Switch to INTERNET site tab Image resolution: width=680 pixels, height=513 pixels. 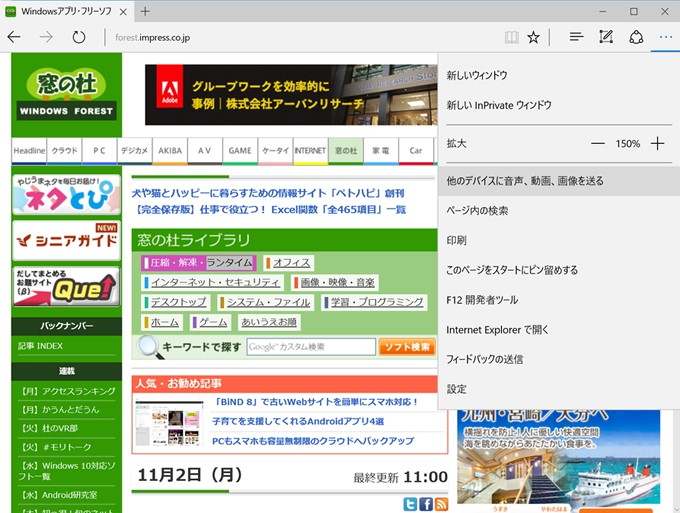point(310,151)
